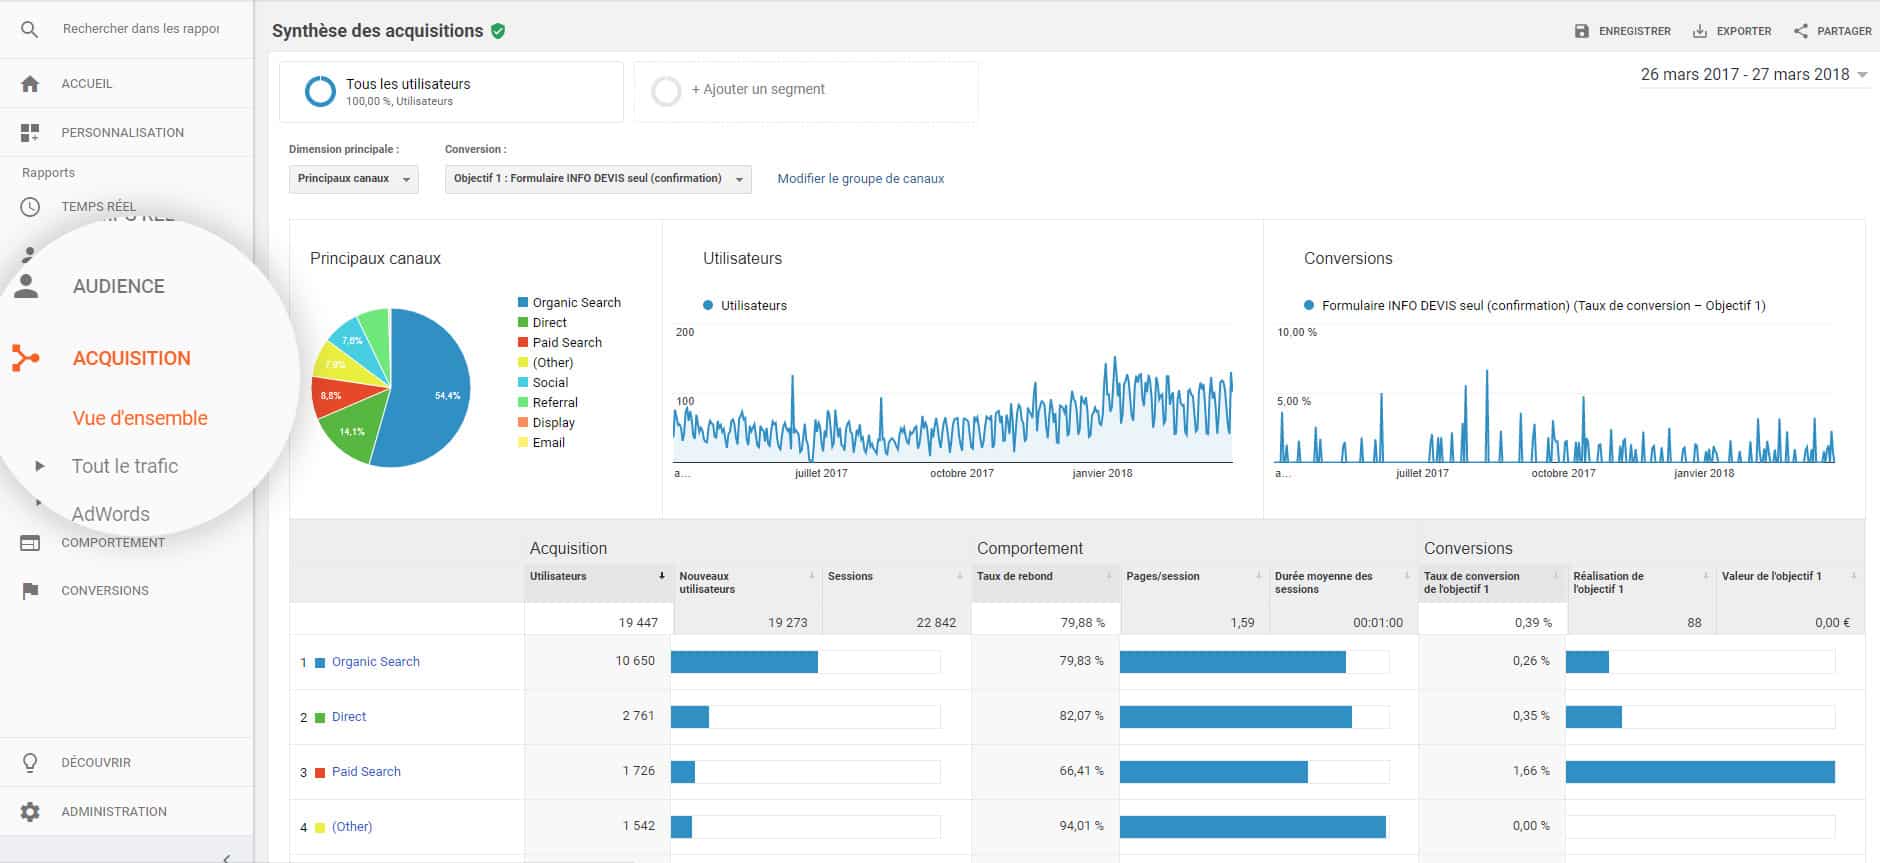Open ACQUISITION section
The height and width of the screenshot is (863, 1880).
[131, 358]
